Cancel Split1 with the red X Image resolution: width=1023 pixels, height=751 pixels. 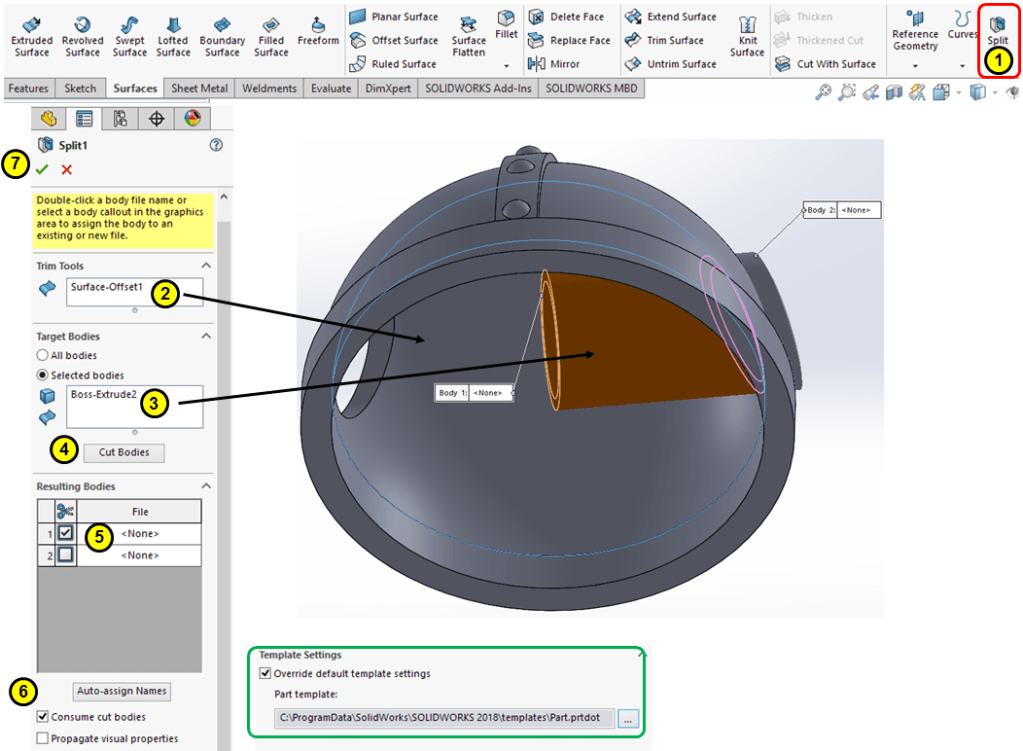point(67,170)
